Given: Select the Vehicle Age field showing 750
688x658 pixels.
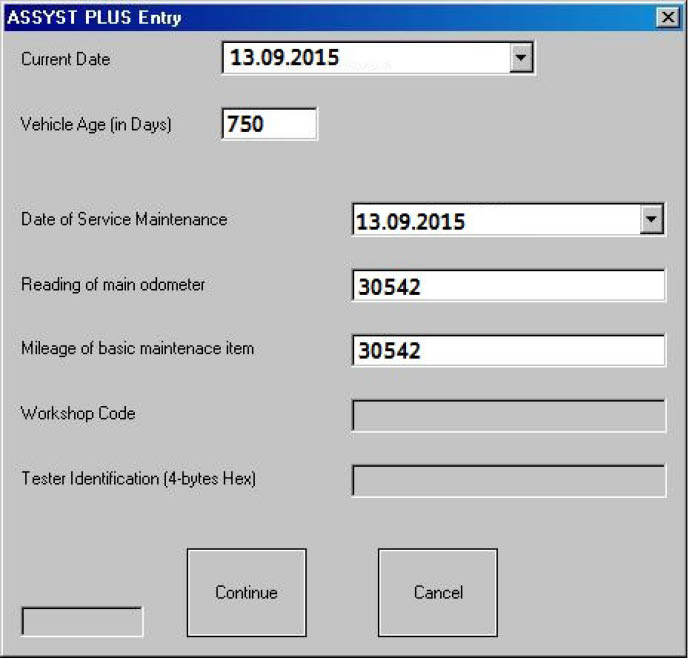Looking at the screenshot, I should 268,125.
